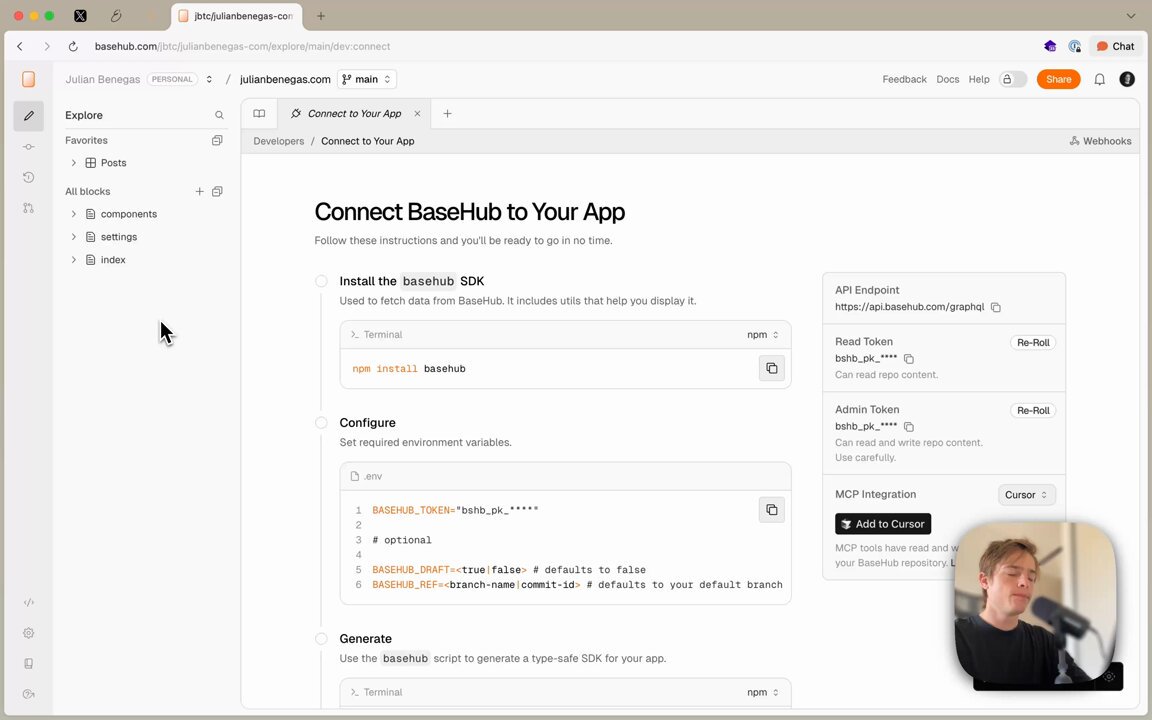Open settings gear in left sidebar
The image size is (1152, 720).
click(x=29, y=633)
